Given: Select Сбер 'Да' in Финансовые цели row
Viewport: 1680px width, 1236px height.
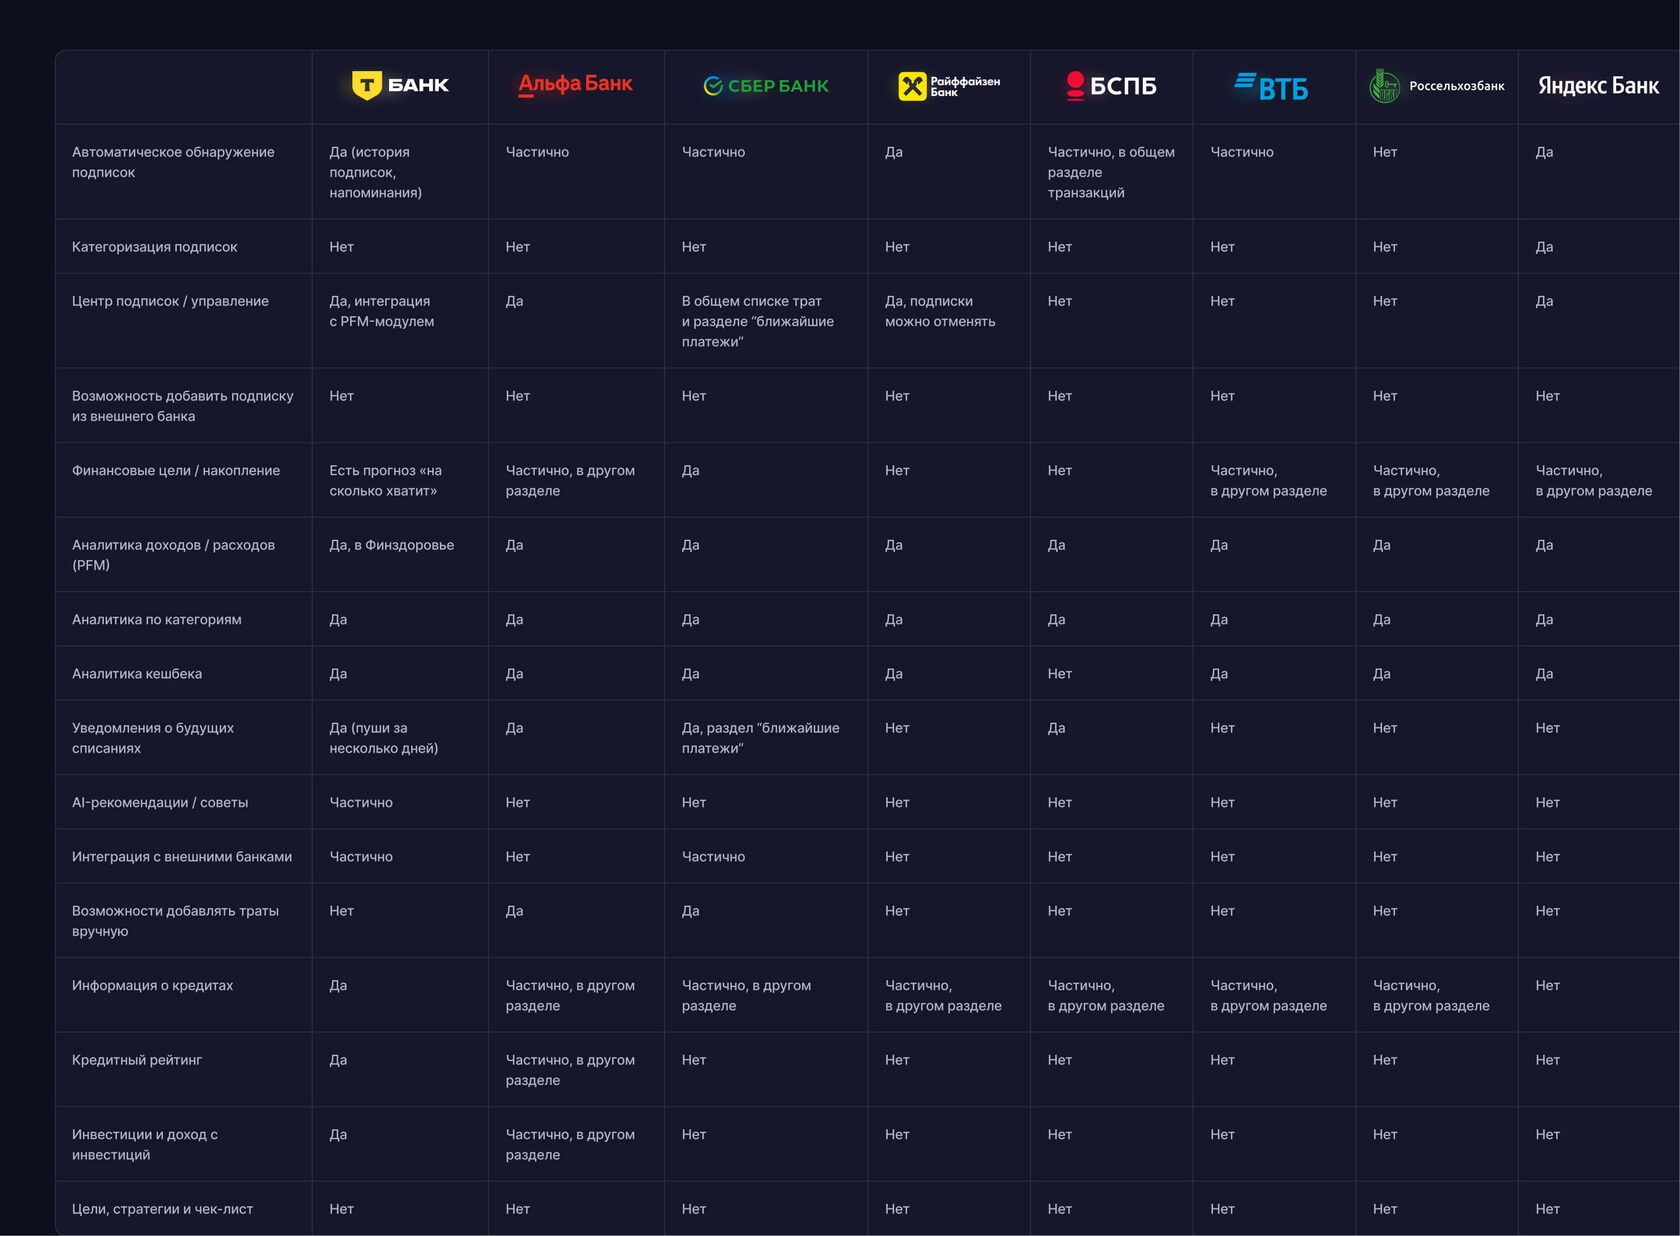Looking at the screenshot, I should click(x=691, y=470).
